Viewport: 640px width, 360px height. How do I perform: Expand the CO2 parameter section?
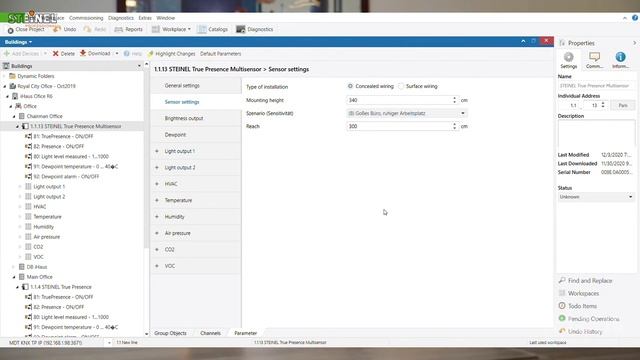(x=157, y=249)
